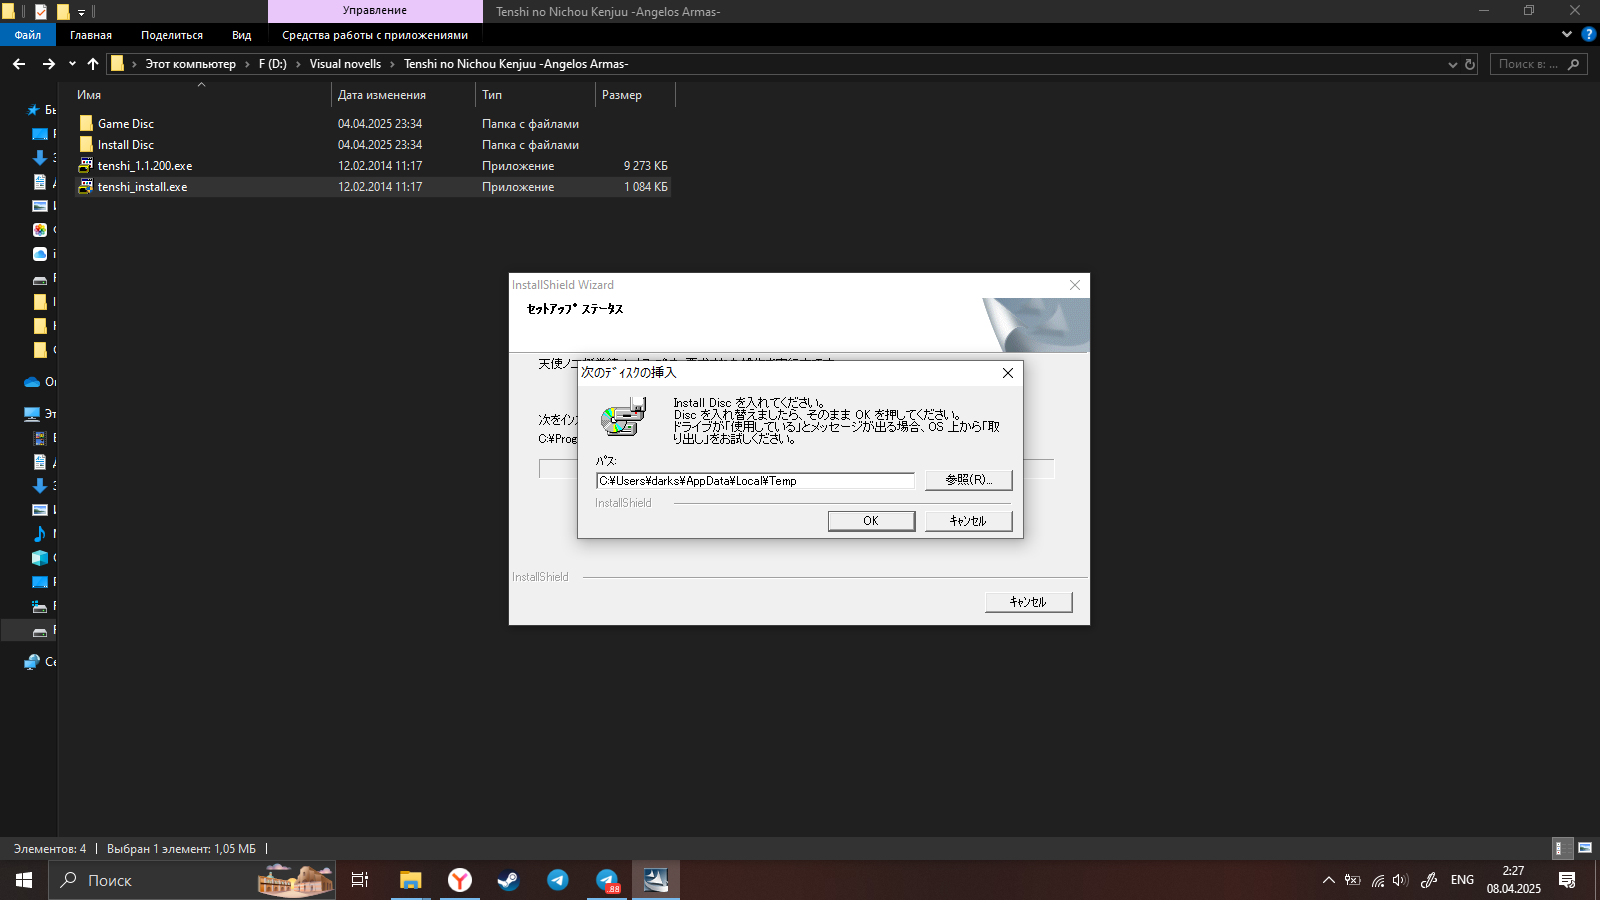The width and height of the screenshot is (1600, 900).
Task: Open Steam from the taskbar
Action: click(509, 880)
